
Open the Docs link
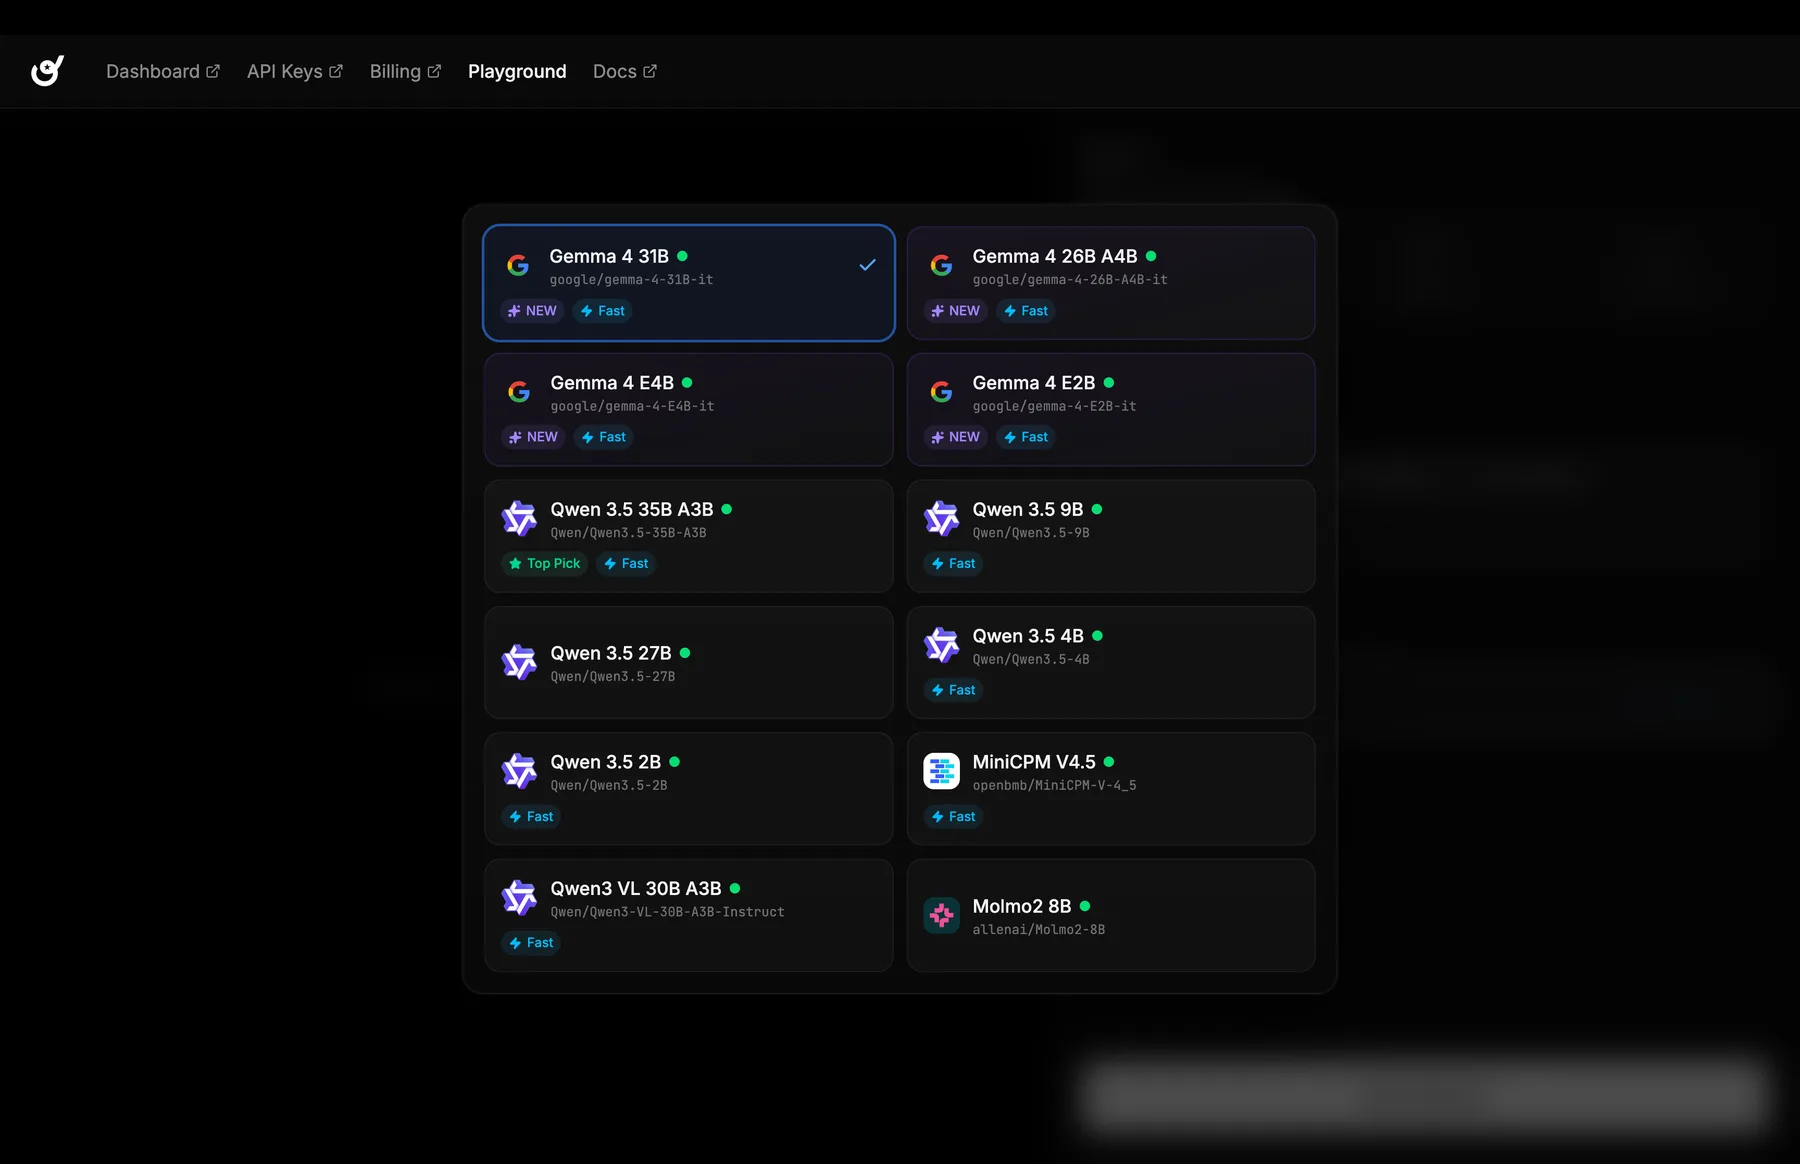click(x=625, y=71)
